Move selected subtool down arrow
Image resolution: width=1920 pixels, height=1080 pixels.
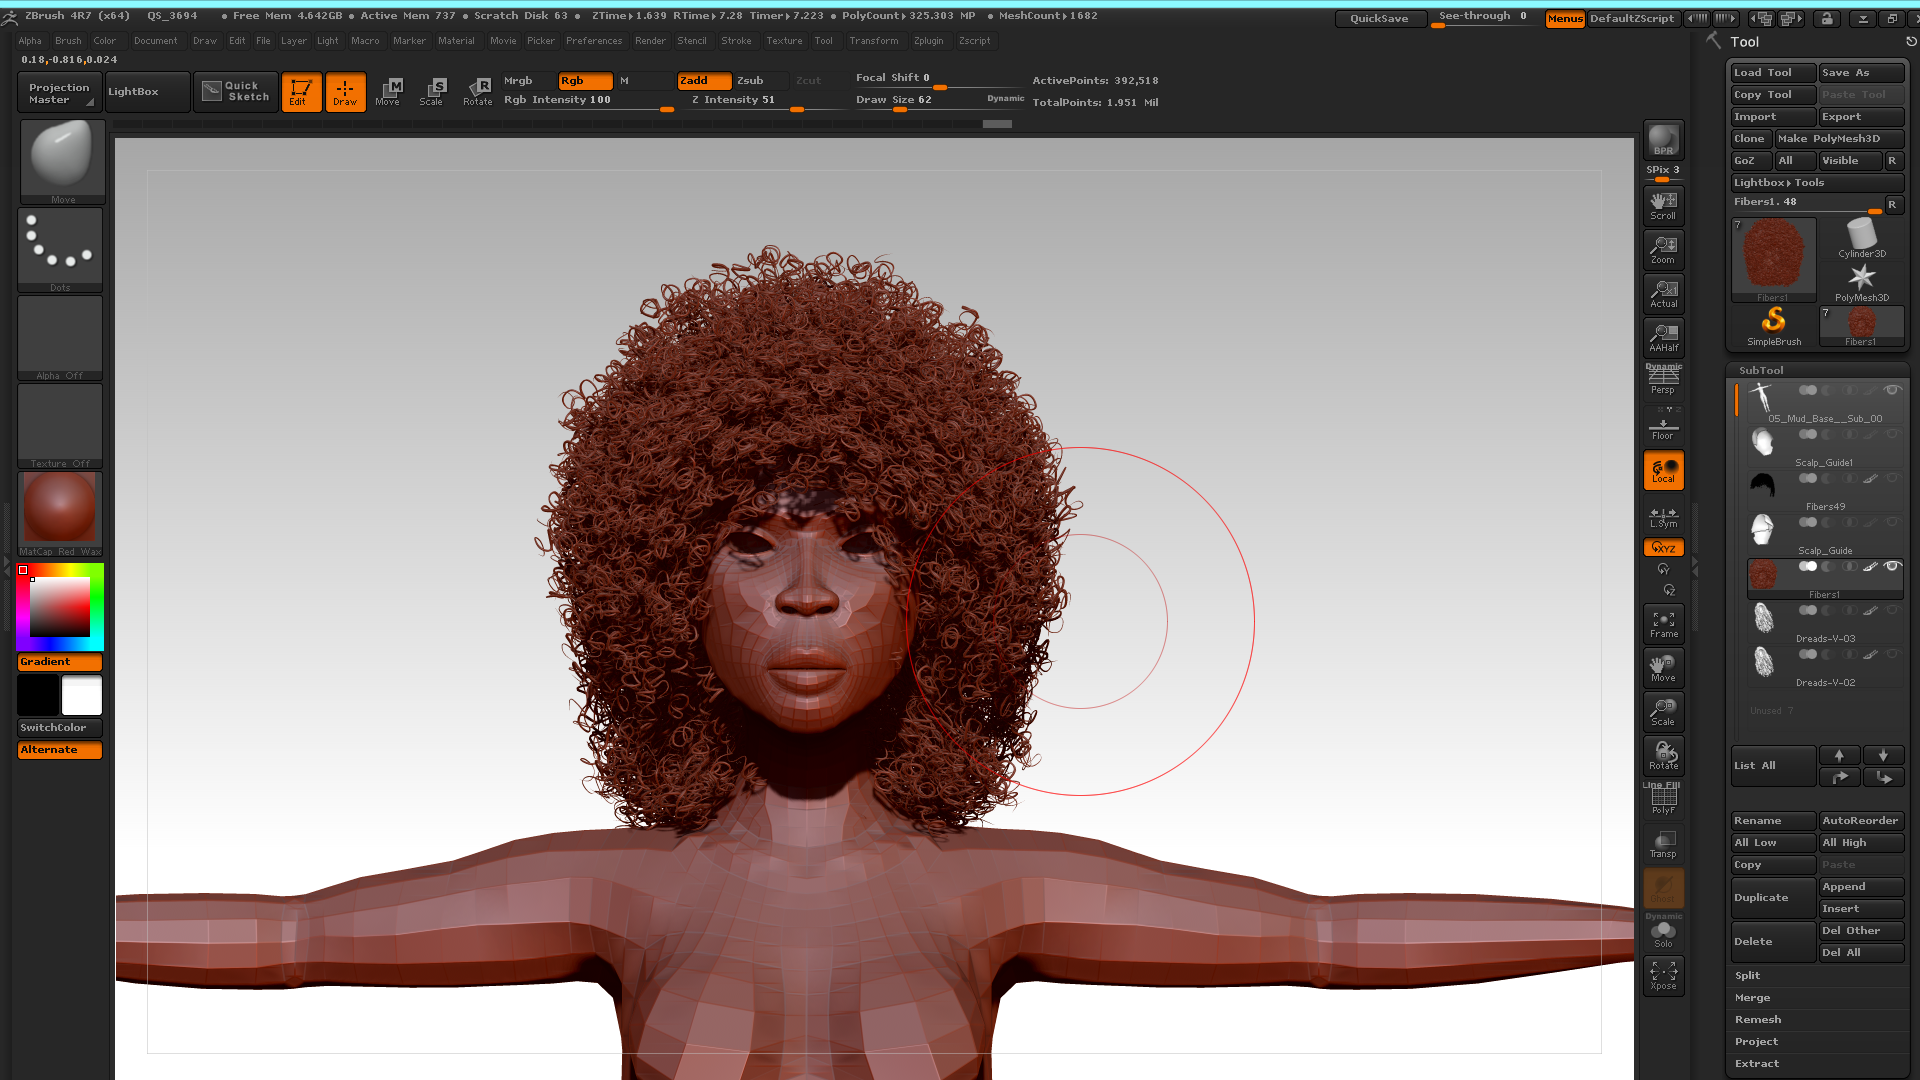pos(1883,756)
